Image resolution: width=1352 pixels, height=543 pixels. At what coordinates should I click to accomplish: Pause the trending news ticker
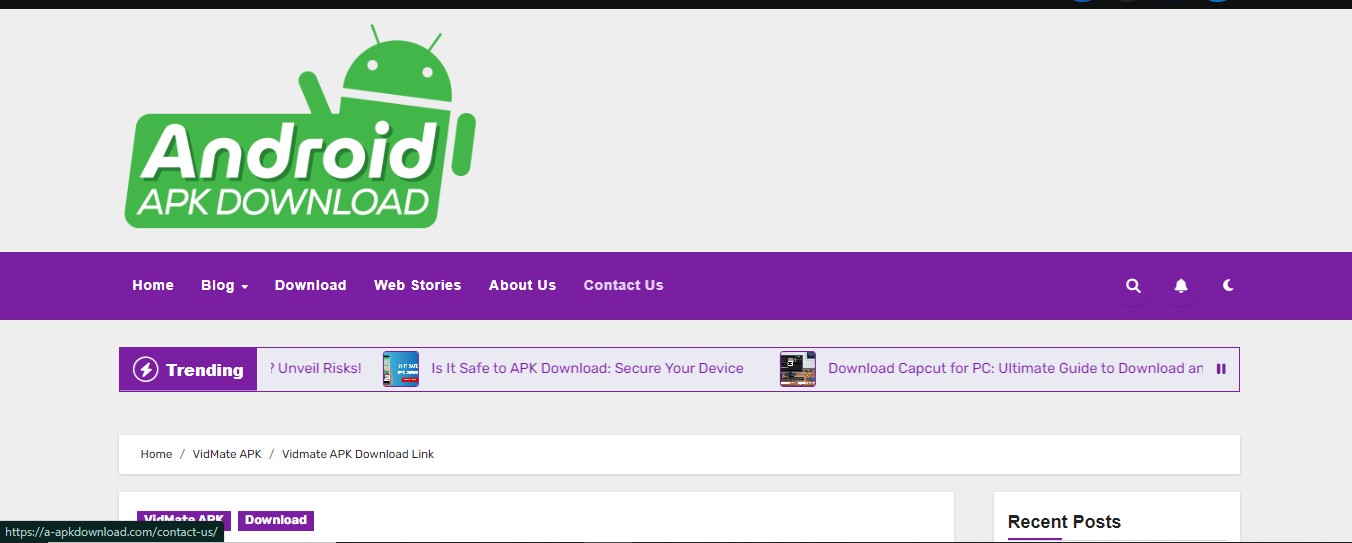tap(1221, 369)
